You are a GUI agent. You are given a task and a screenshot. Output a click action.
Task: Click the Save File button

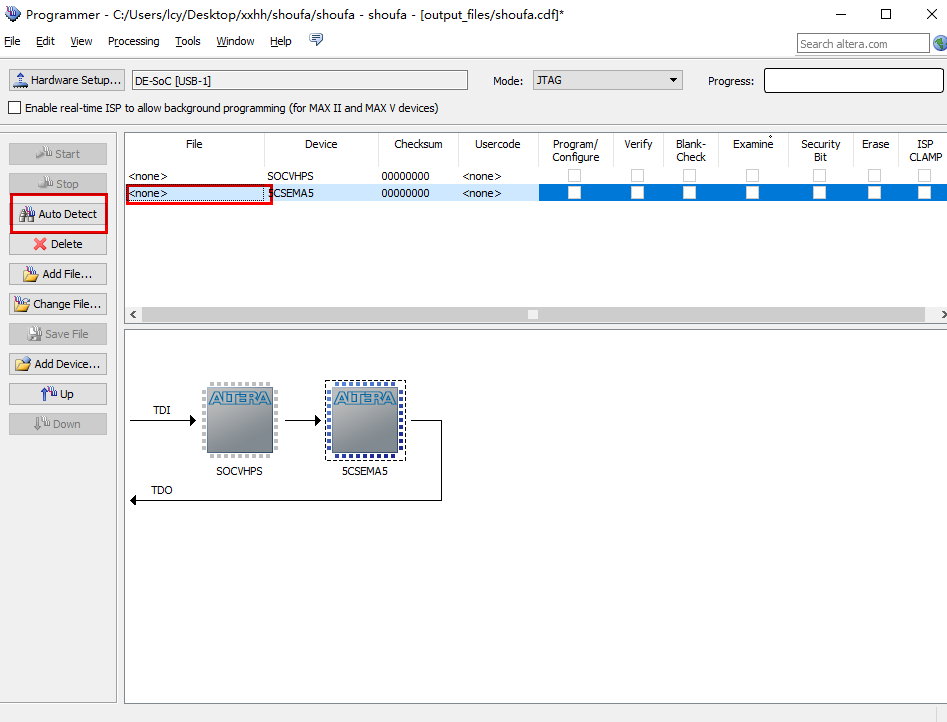pos(58,333)
